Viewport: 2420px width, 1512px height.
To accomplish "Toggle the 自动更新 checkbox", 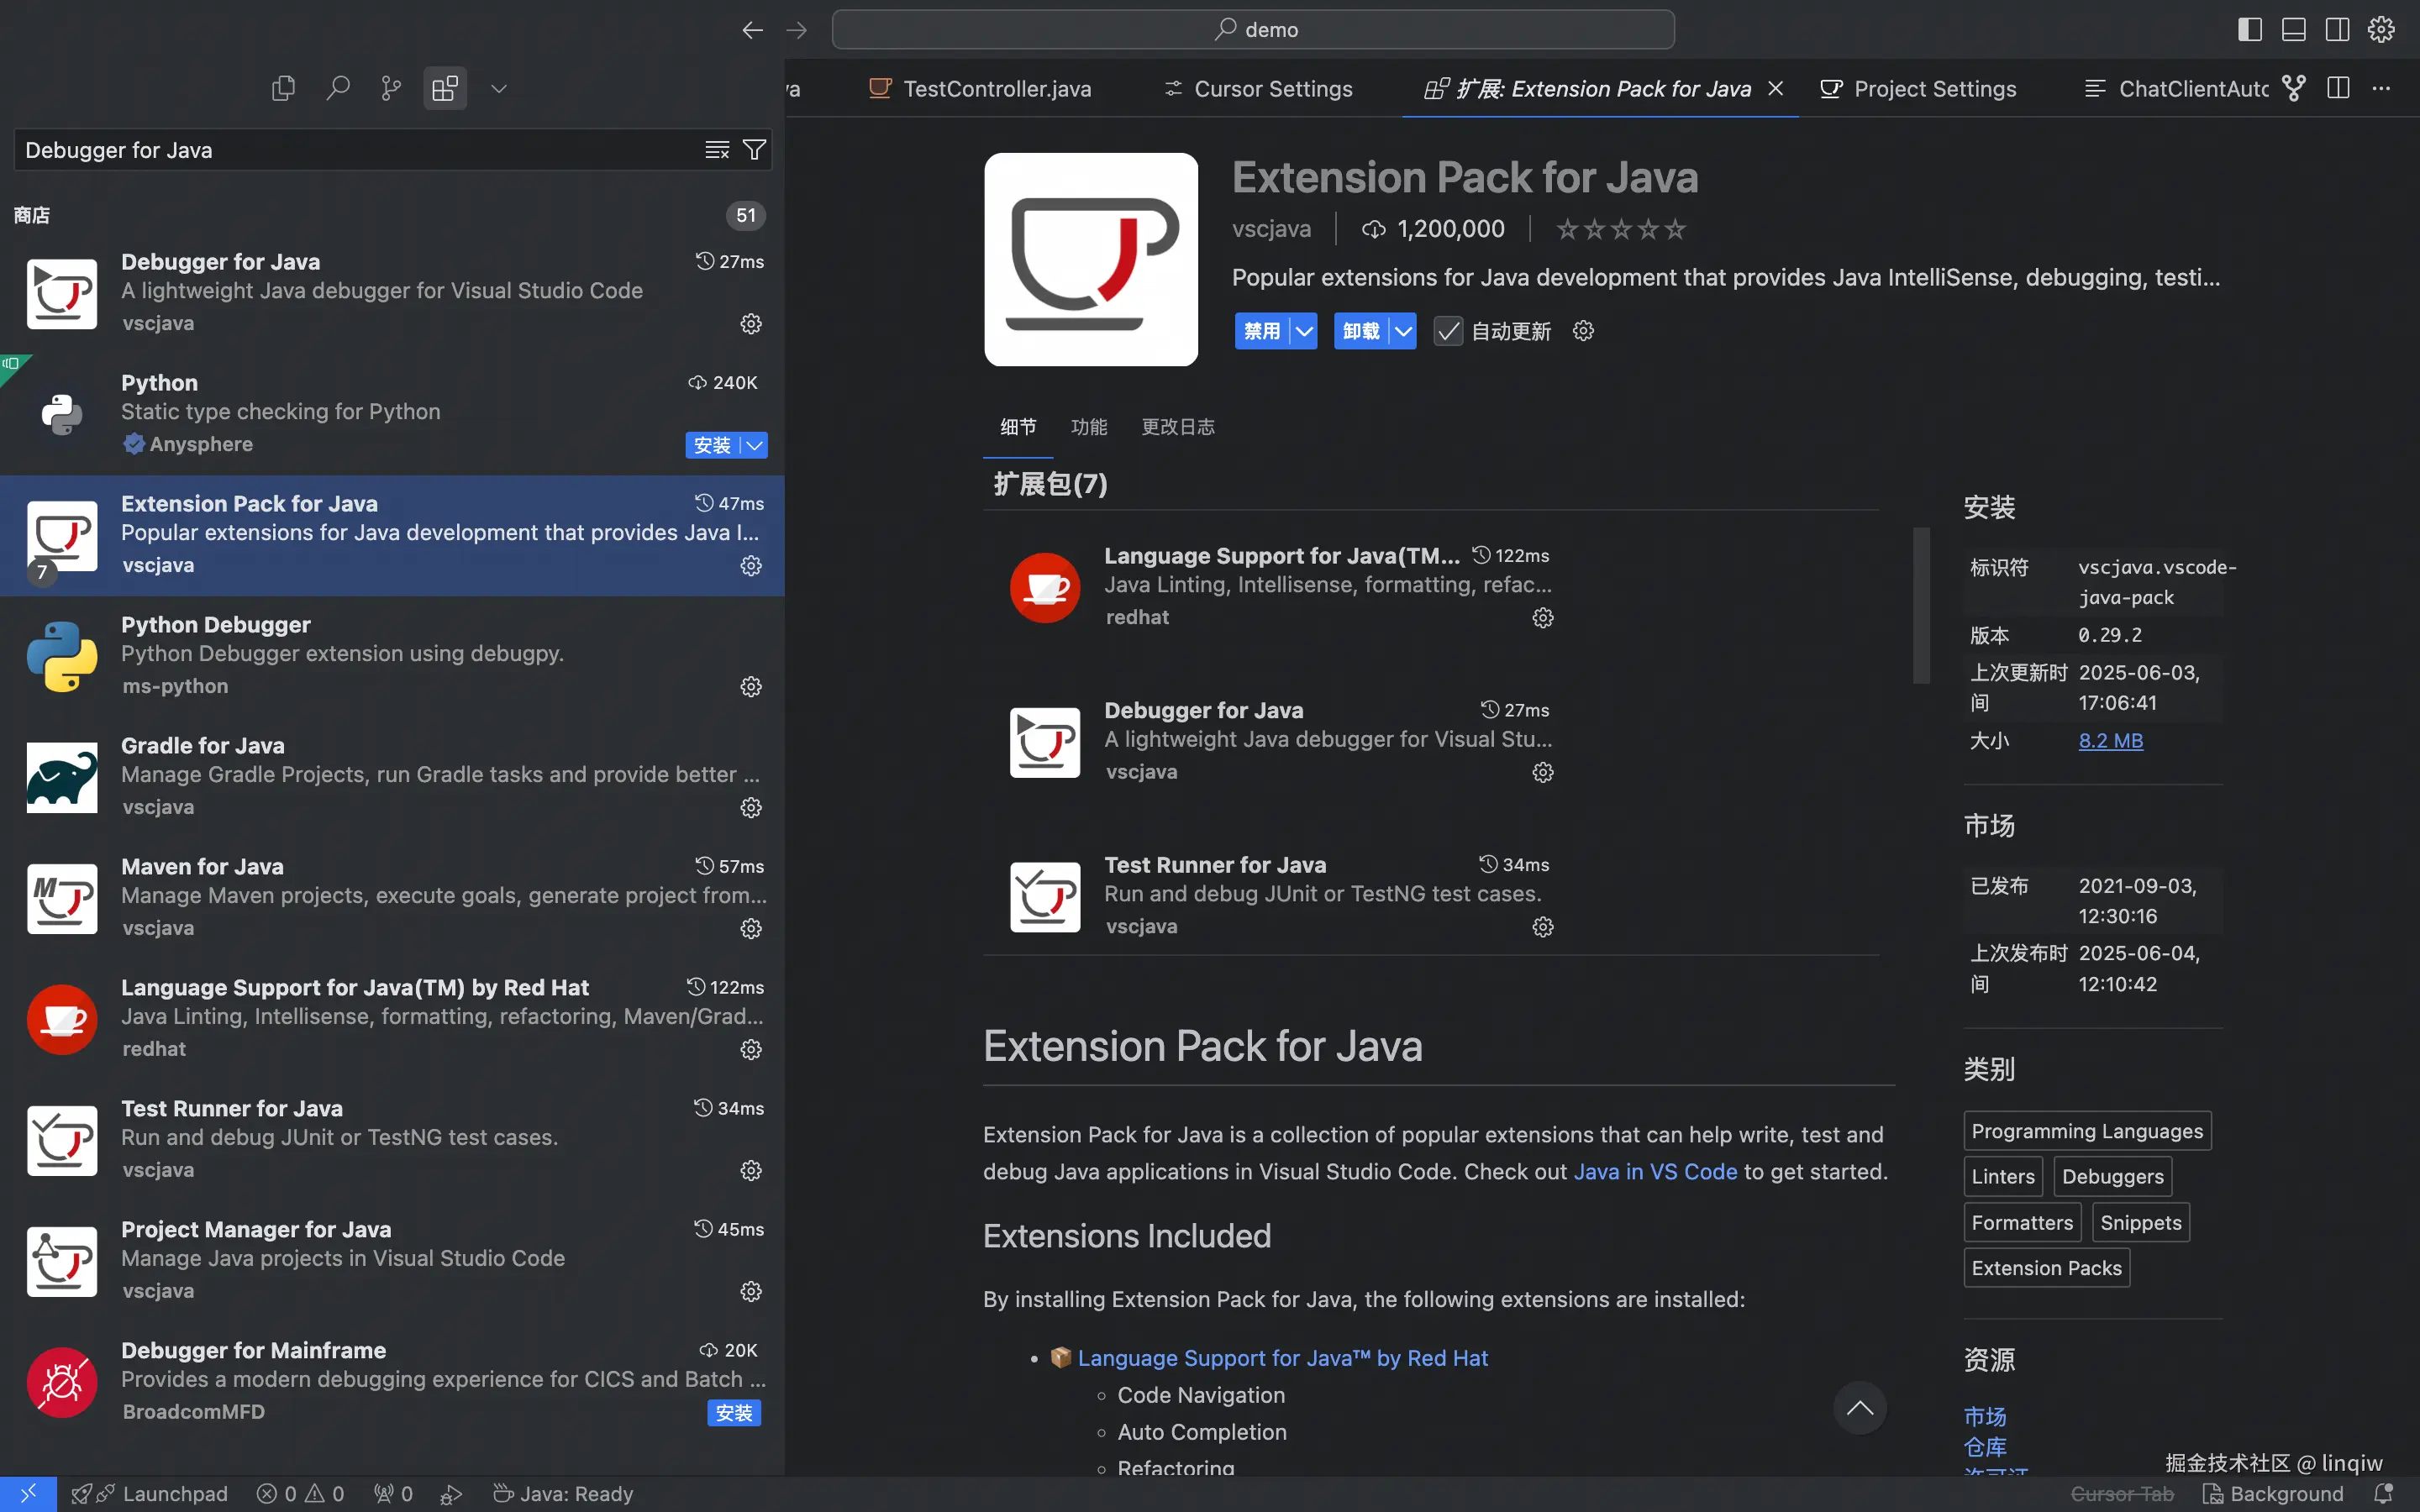I will point(1447,331).
